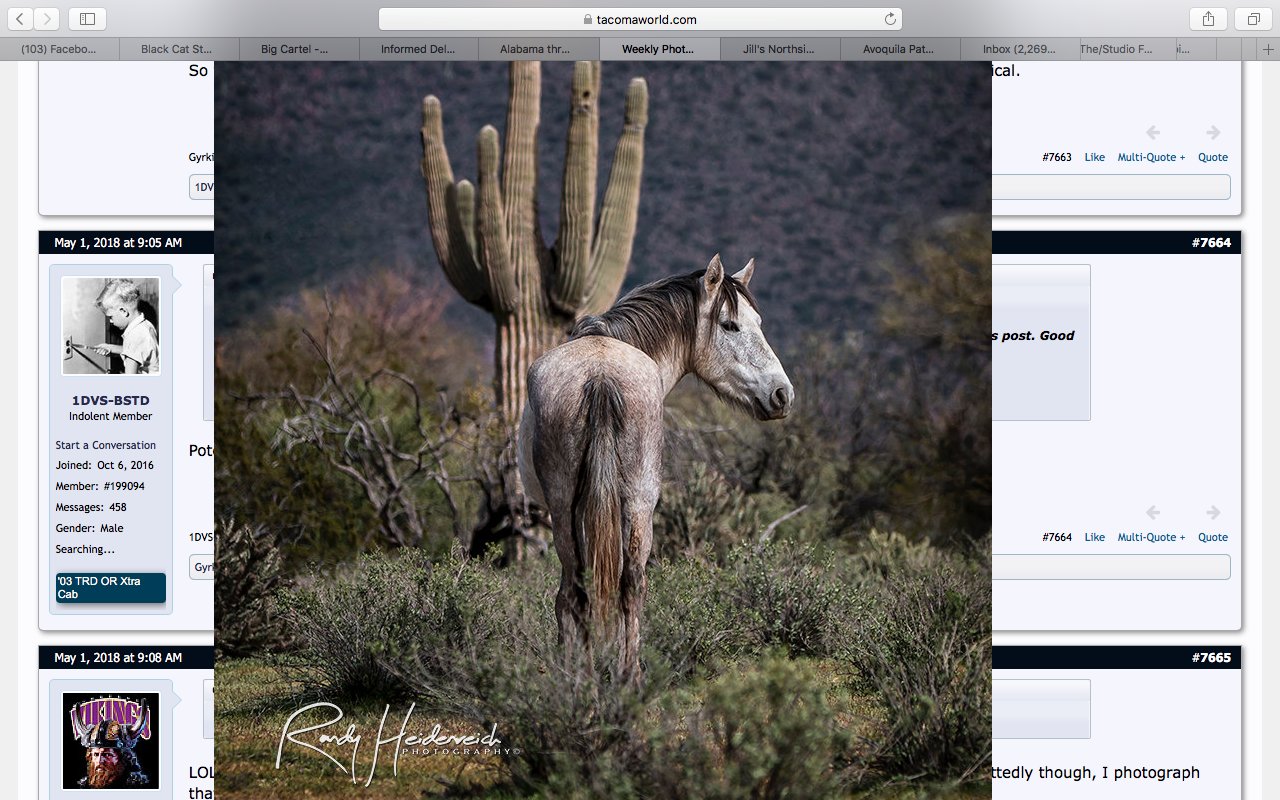Viewport: 1280px width, 800px height.
Task: Click the 'Joined: Oct 6, 2016' text
Action: tap(105, 466)
